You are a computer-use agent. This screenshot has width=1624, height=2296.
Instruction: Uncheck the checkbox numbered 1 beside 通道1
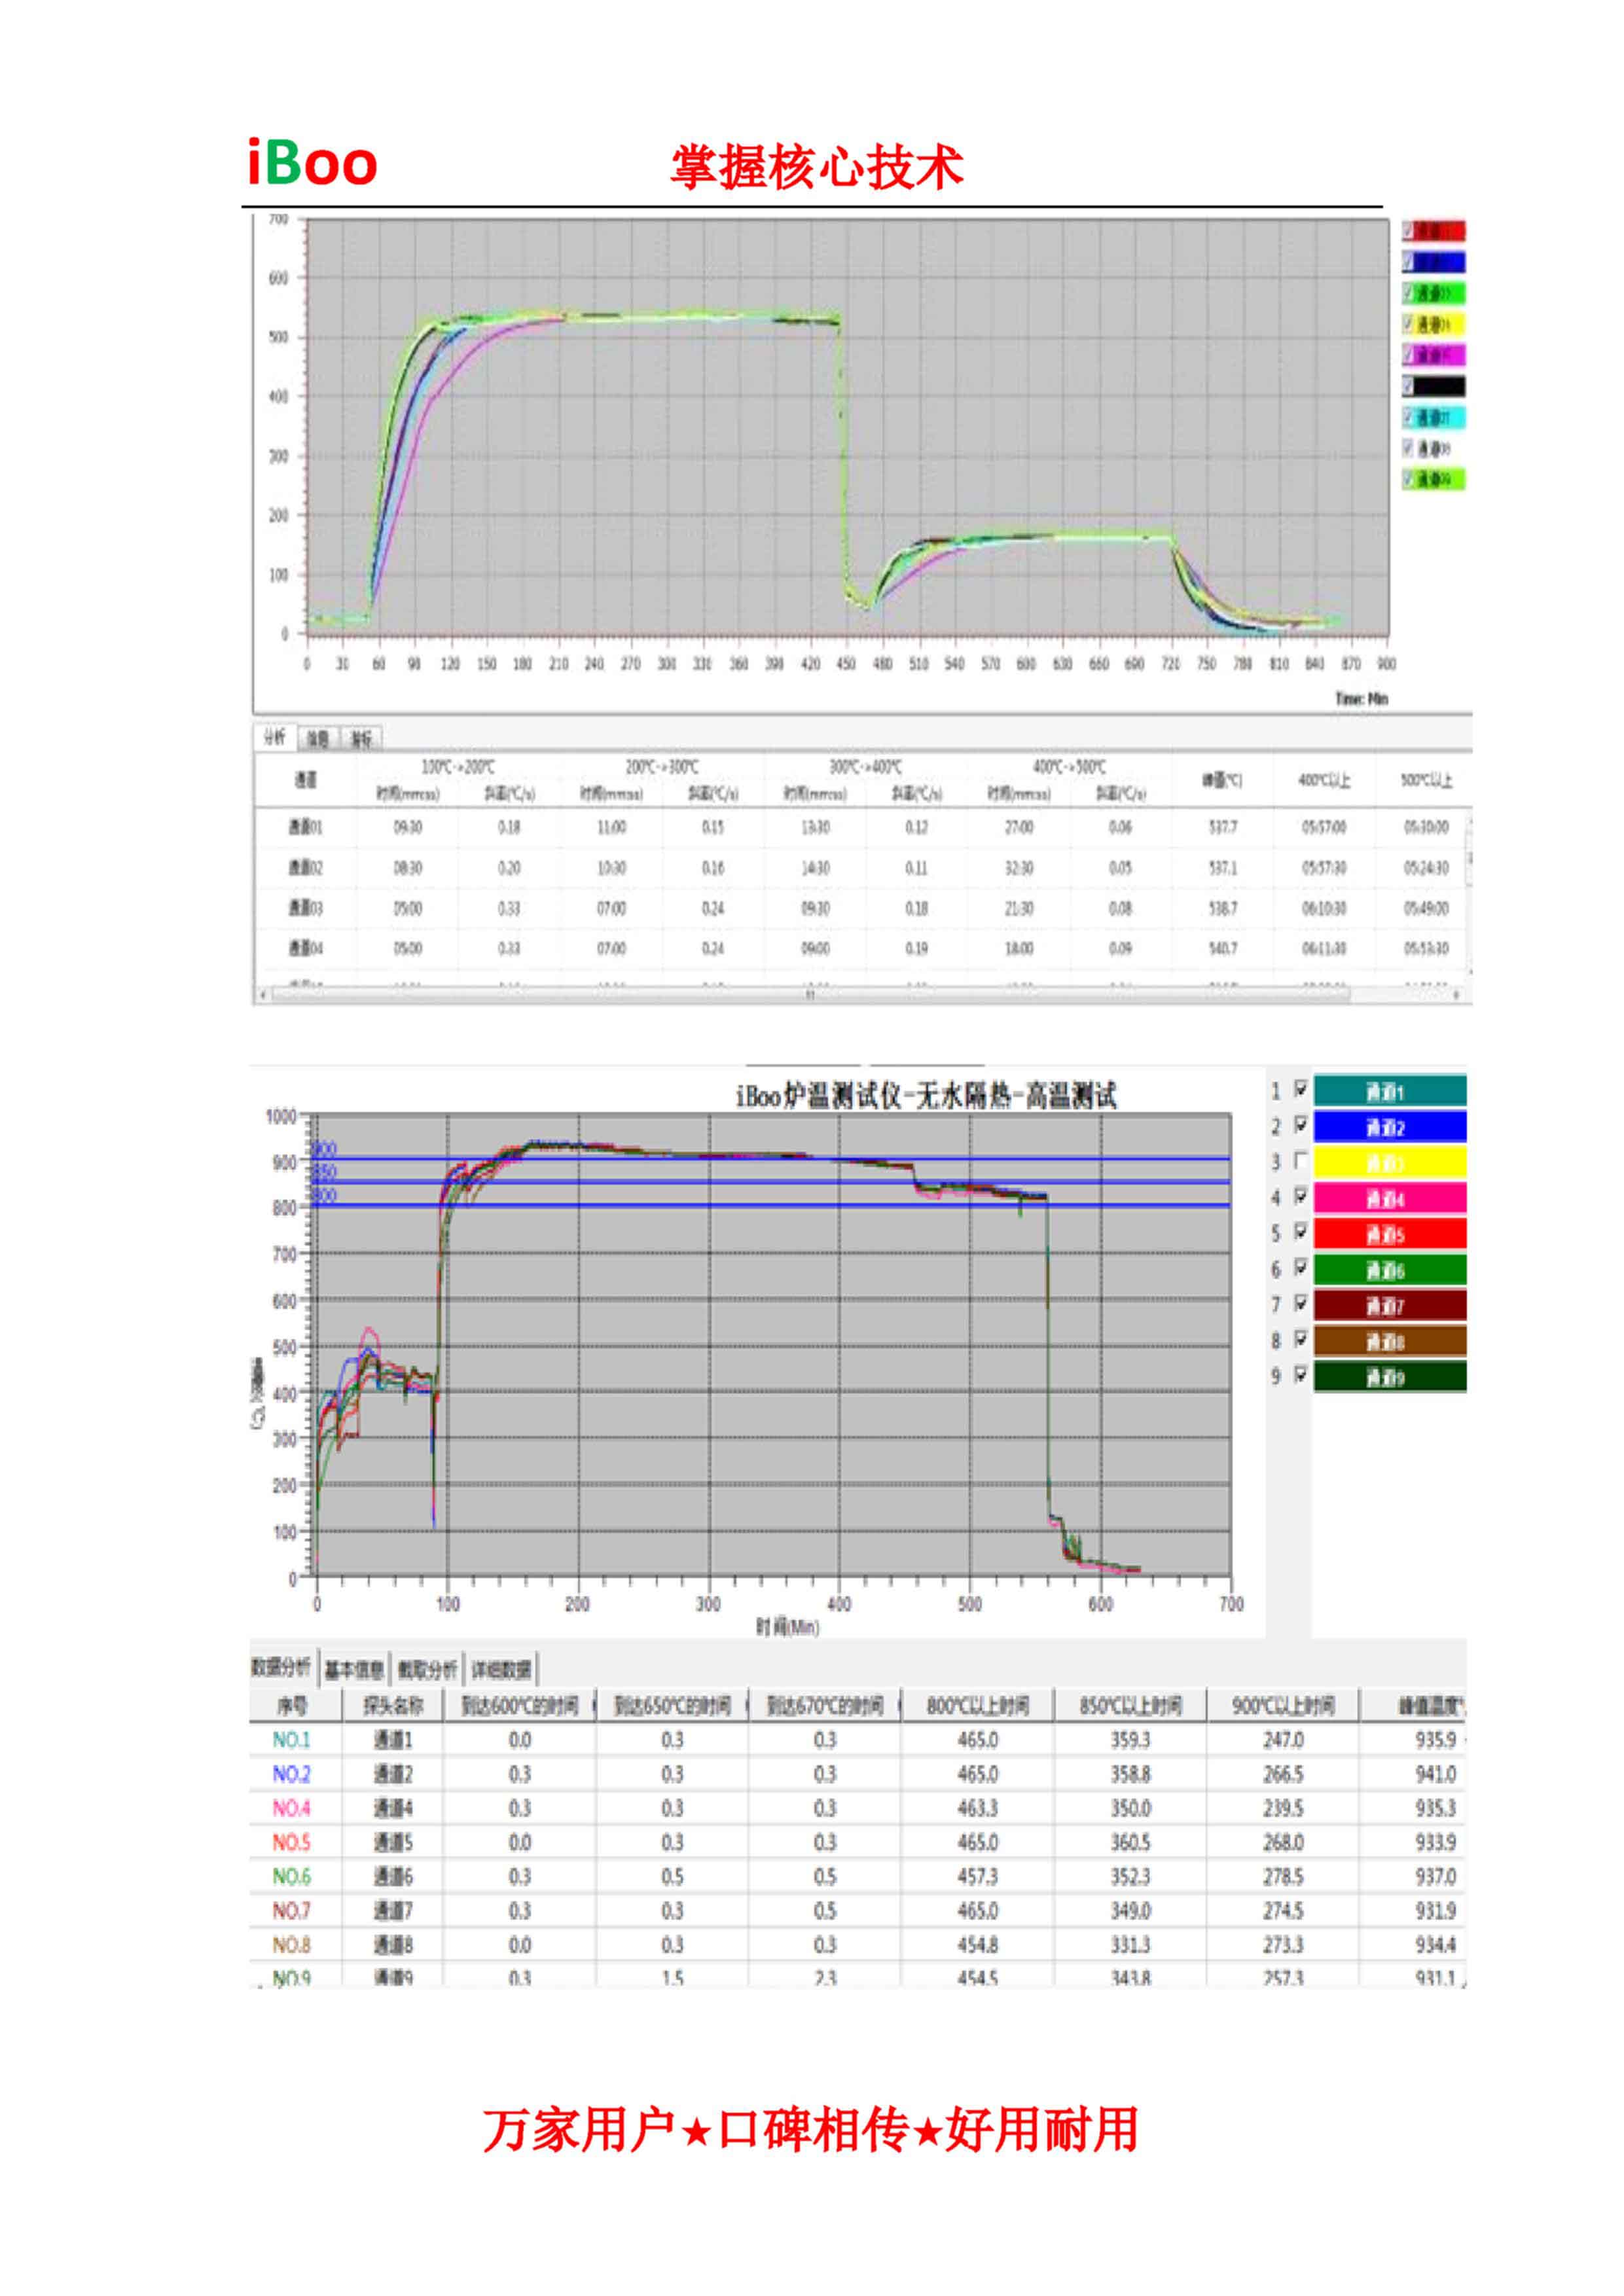click(x=1300, y=1089)
